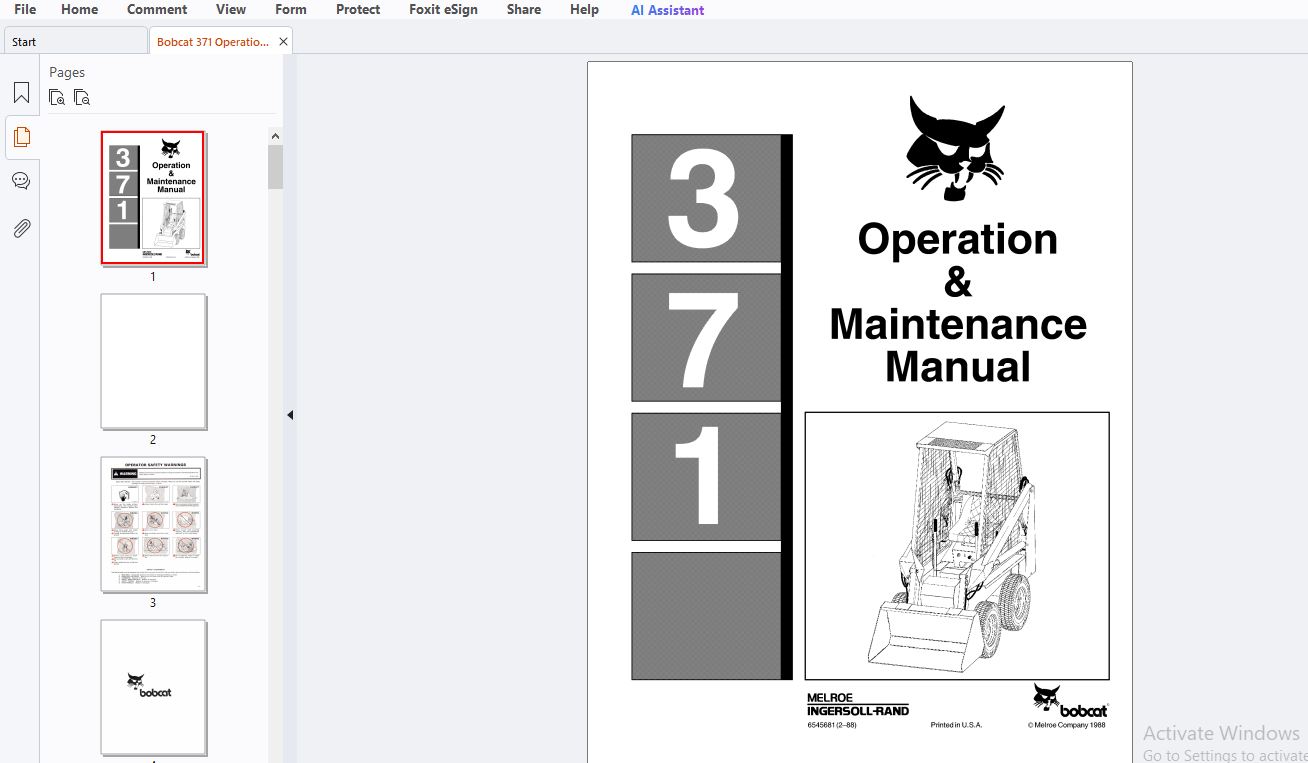Click the 'Maintenance' title word on page
The width and height of the screenshot is (1308, 763).
click(x=958, y=324)
